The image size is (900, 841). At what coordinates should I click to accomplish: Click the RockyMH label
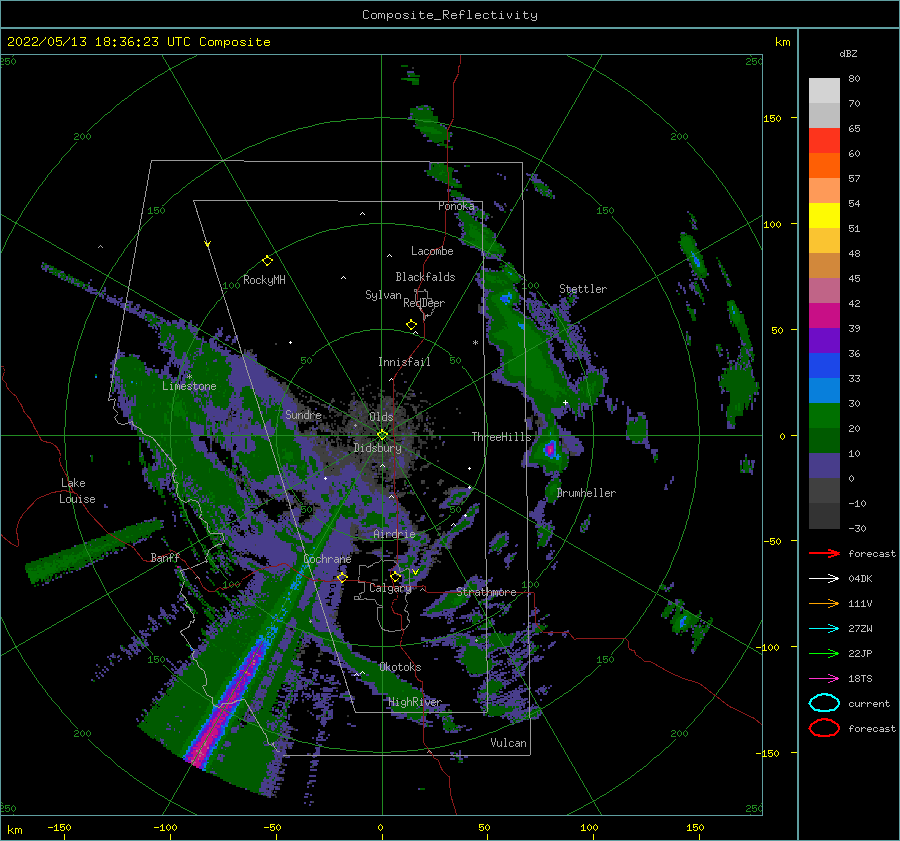coord(264,280)
